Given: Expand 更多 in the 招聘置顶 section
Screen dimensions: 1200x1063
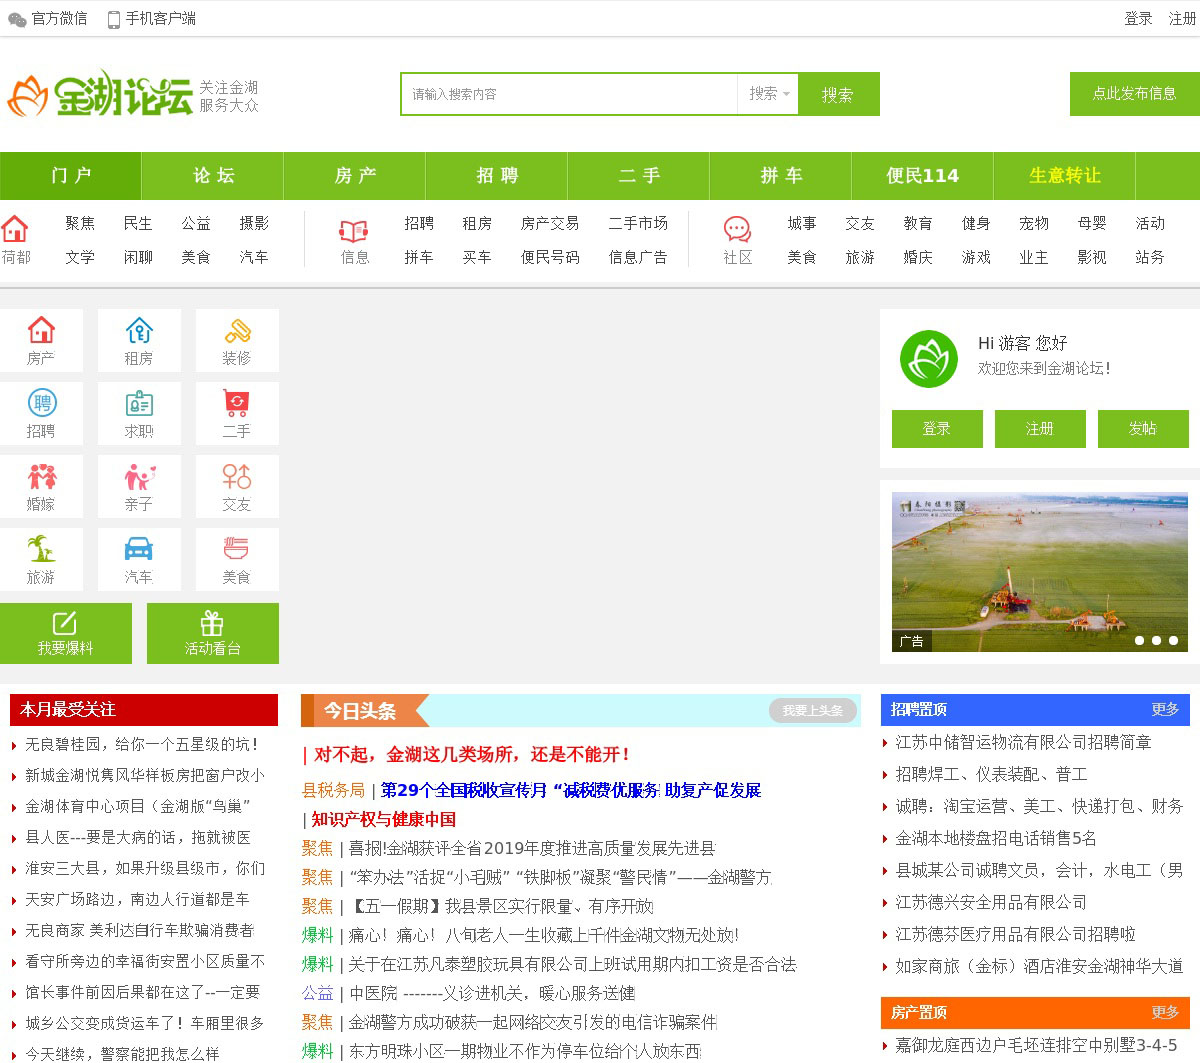Looking at the screenshot, I should [1165, 709].
